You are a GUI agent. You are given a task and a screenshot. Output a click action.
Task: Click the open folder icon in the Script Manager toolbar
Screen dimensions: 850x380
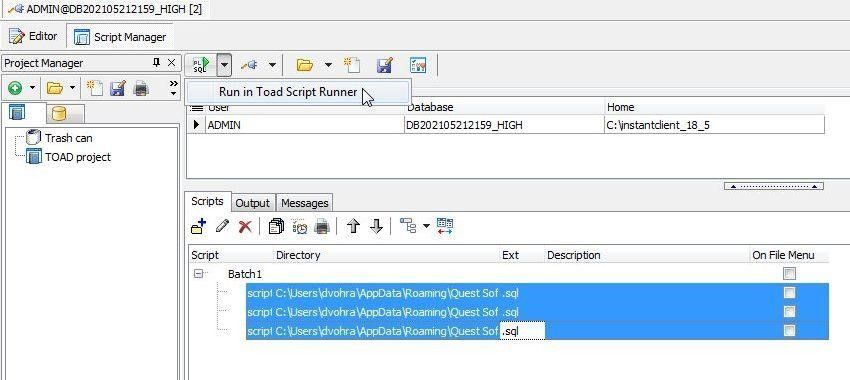click(305, 66)
